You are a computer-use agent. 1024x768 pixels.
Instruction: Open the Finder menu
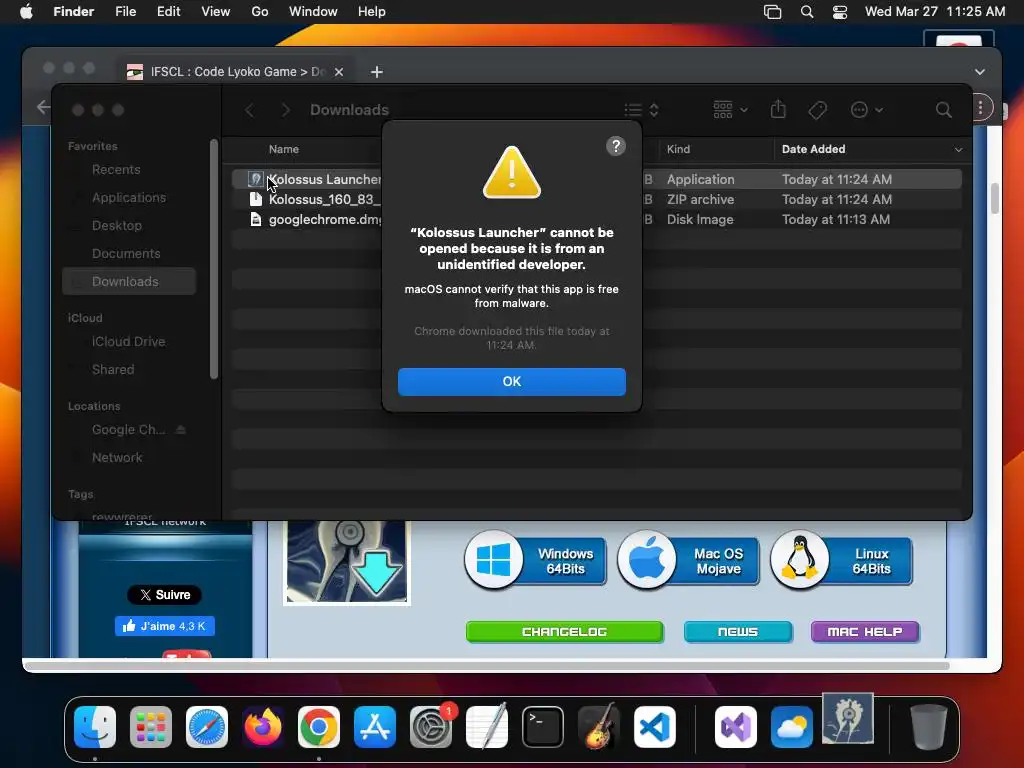coord(74,12)
